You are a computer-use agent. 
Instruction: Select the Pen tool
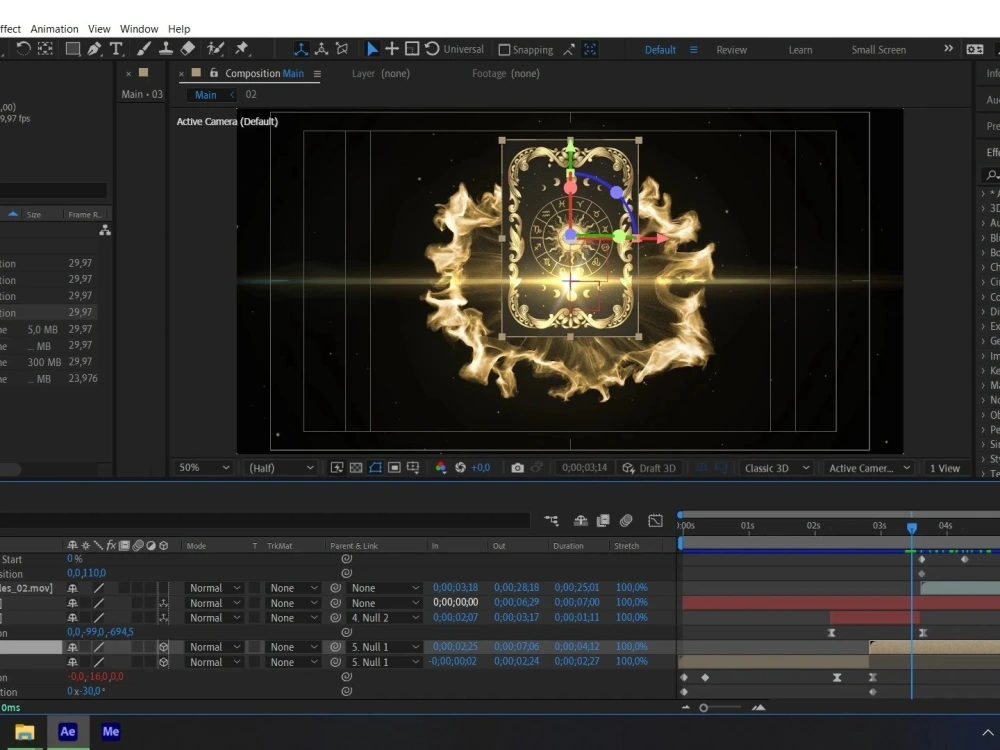[x=94, y=49]
